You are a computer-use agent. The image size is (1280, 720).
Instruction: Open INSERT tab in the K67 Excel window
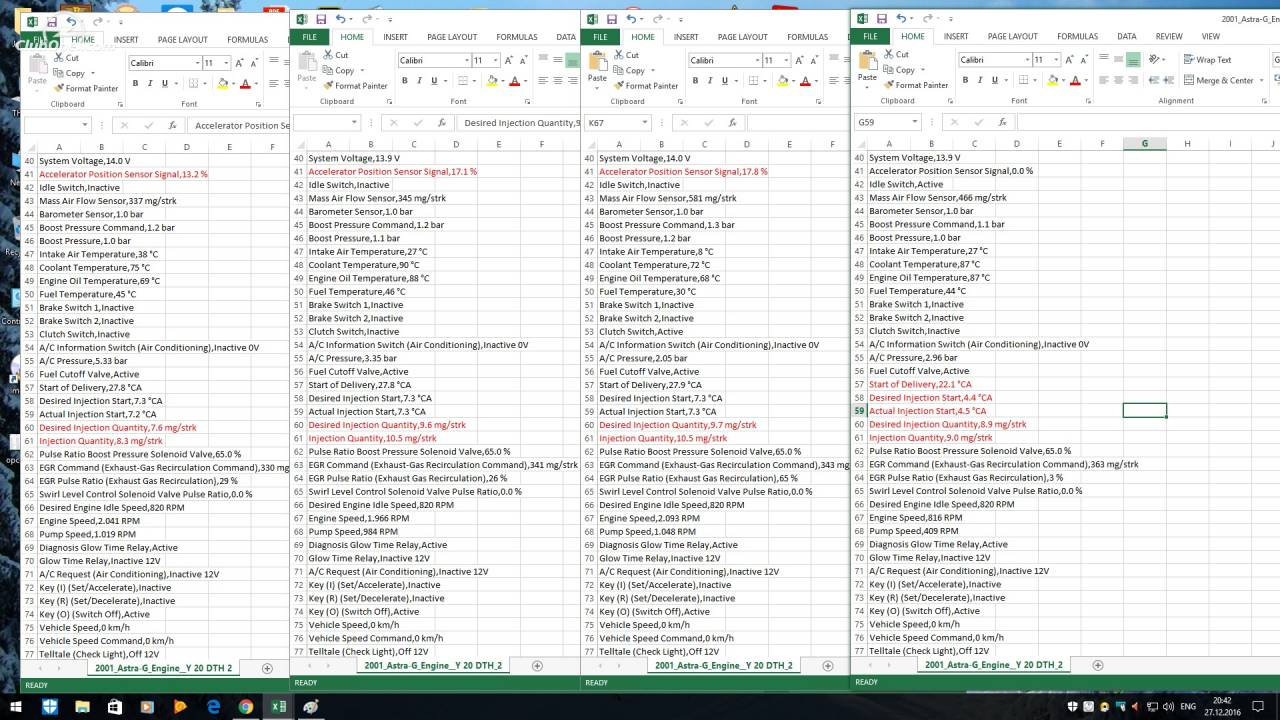(x=686, y=37)
